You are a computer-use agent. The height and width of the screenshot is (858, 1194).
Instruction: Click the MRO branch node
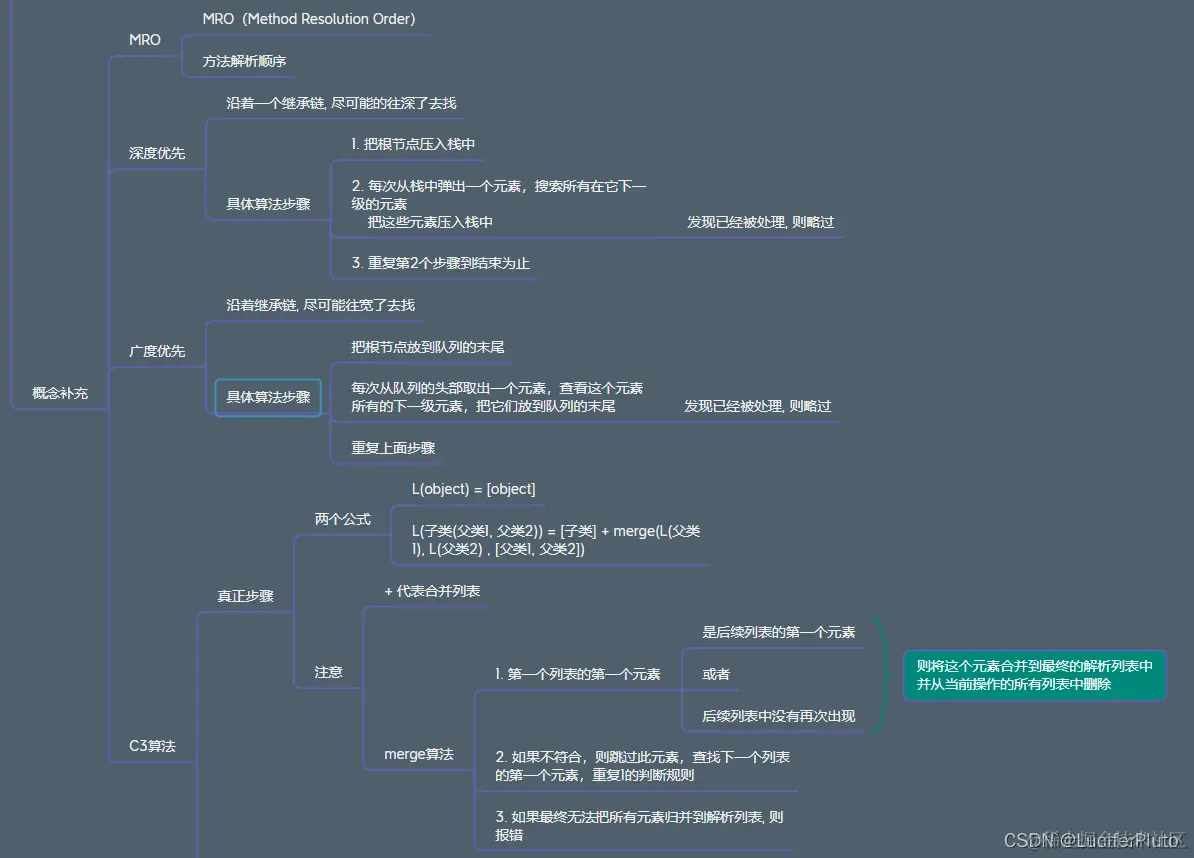(144, 40)
